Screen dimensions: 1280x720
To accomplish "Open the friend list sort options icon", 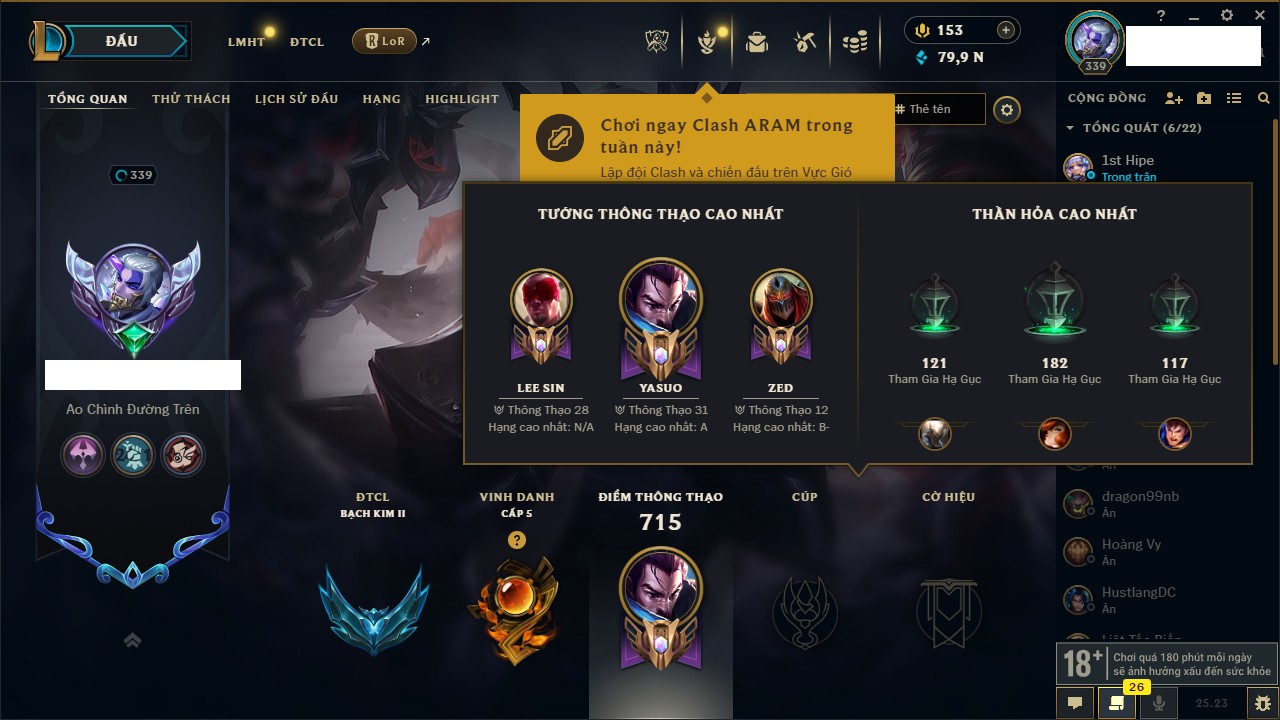I will (x=1234, y=98).
